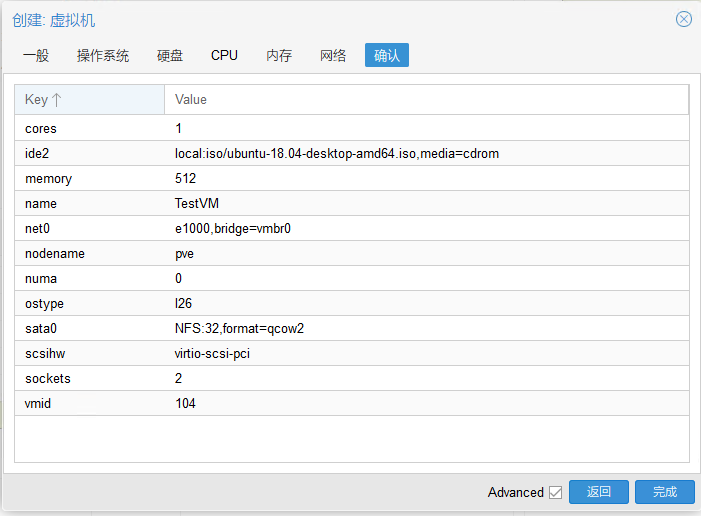Go to the 硬盘 tab
This screenshot has height=516, width=701.
pyautogui.click(x=170, y=55)
